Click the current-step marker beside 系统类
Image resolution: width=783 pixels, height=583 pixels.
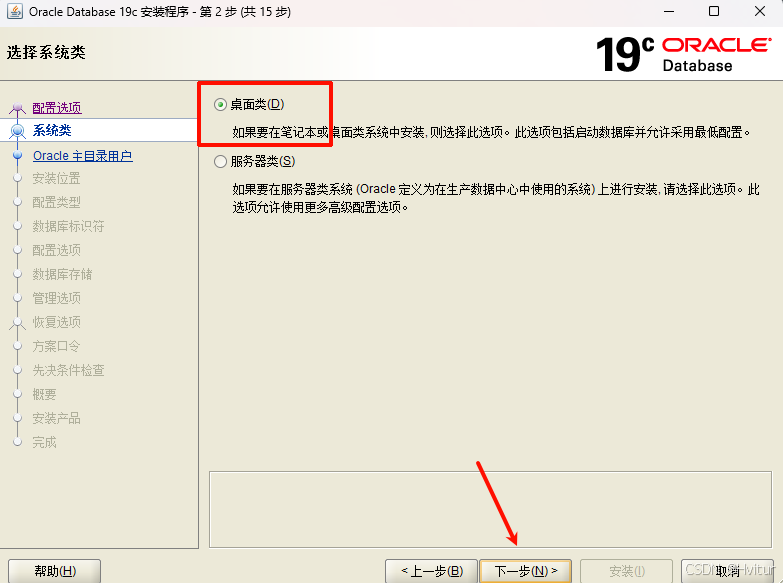click(x=17, y=130)
